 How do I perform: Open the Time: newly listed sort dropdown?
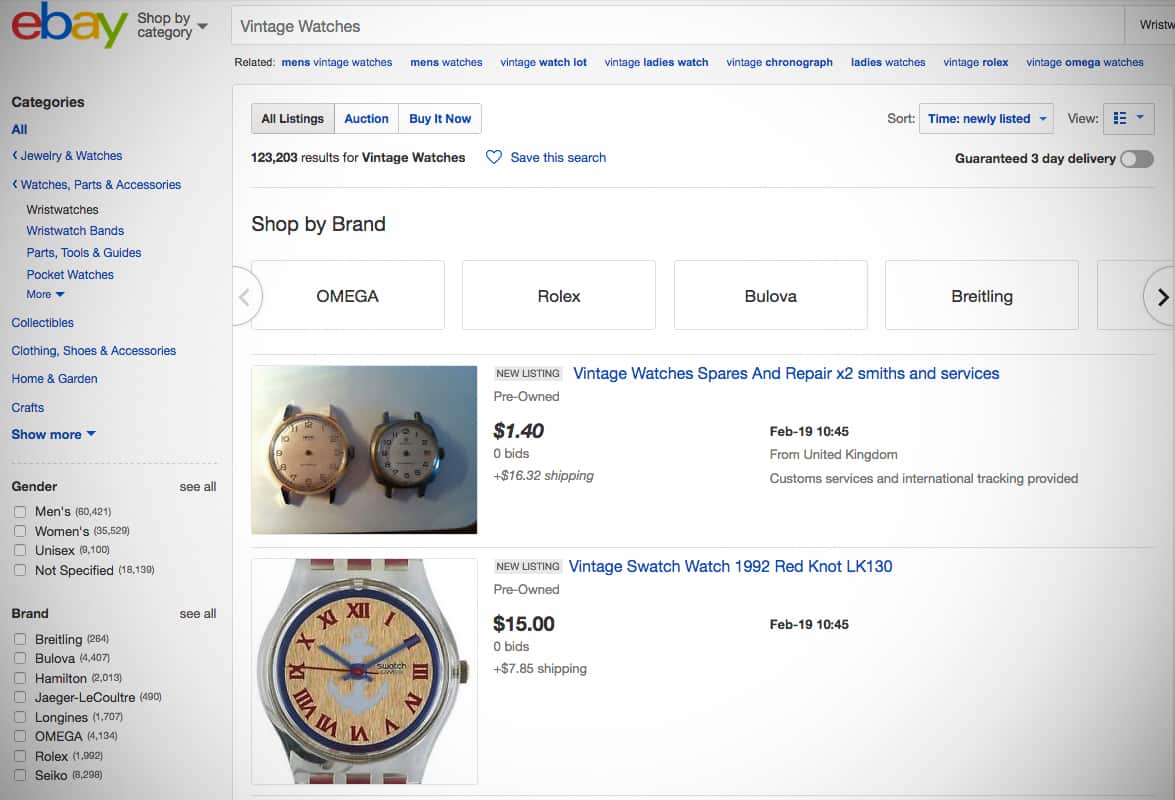tap(985, 117)
